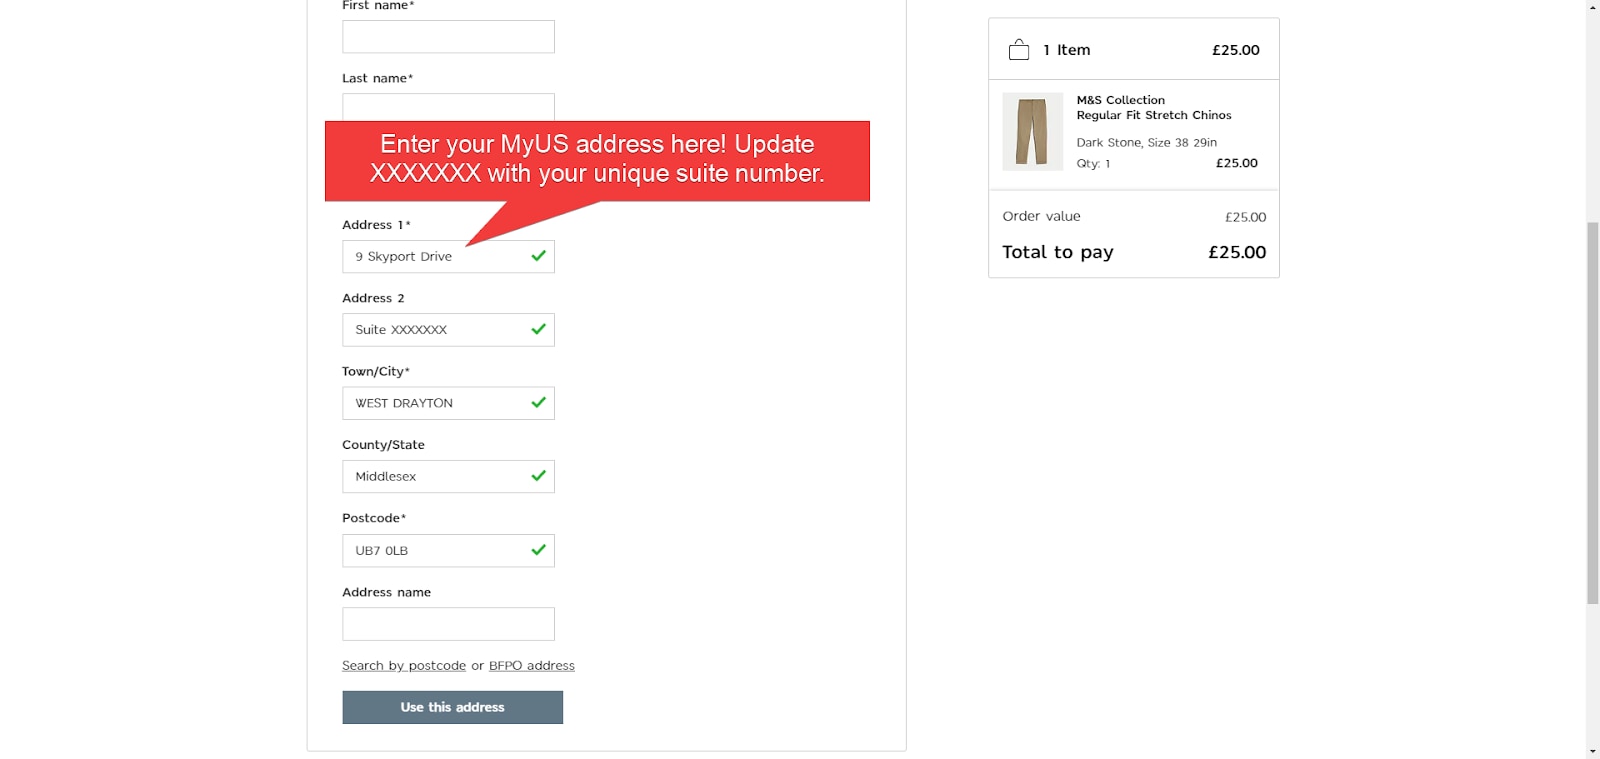The width and height of the screenshot is (1600, 759).
Task: Click the Qty: 1 text
Action: click(1093, 164)
